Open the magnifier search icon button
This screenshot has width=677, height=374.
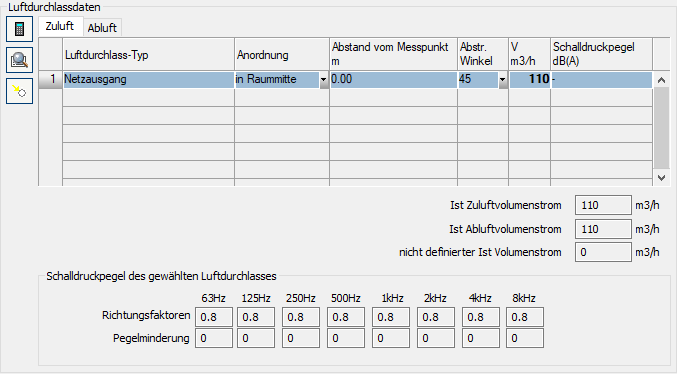[x=19, y=60]
